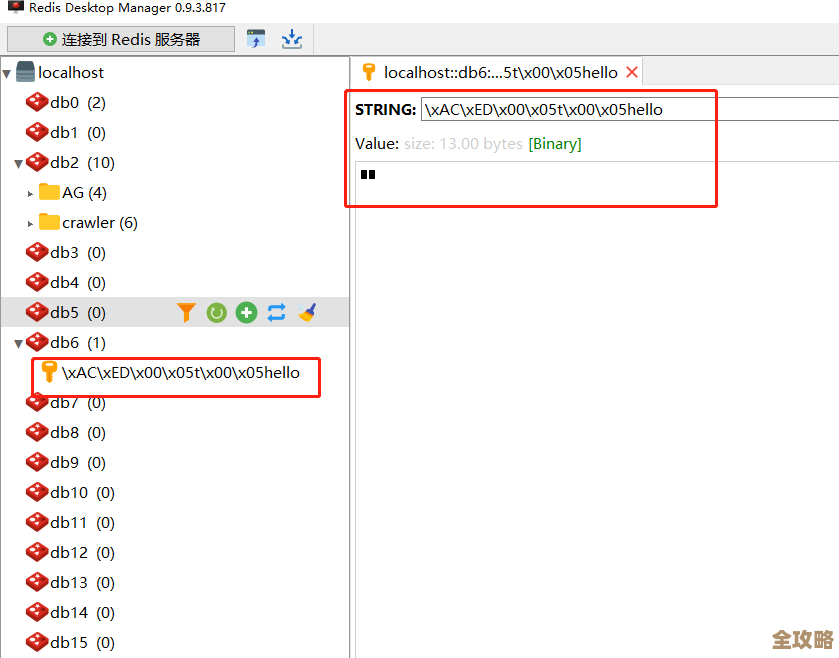Click the localhost server icon

click(26, 72)
